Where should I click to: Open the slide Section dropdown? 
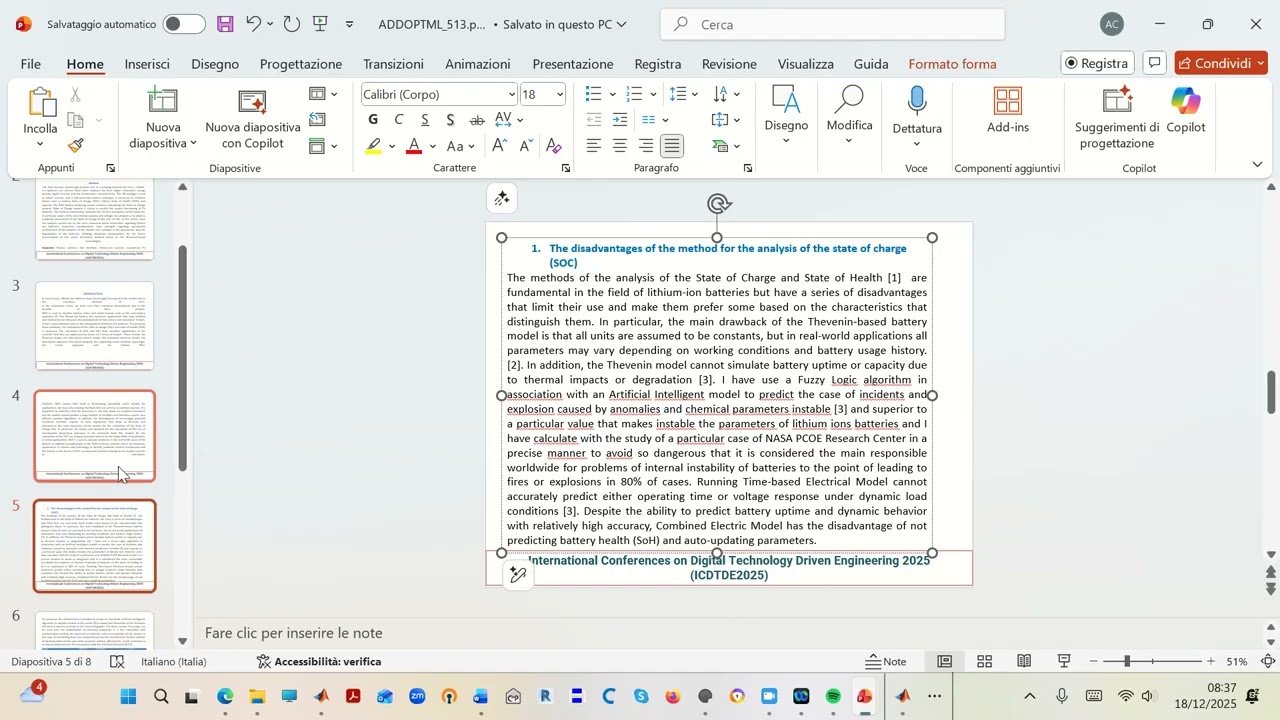coord(323,146)
